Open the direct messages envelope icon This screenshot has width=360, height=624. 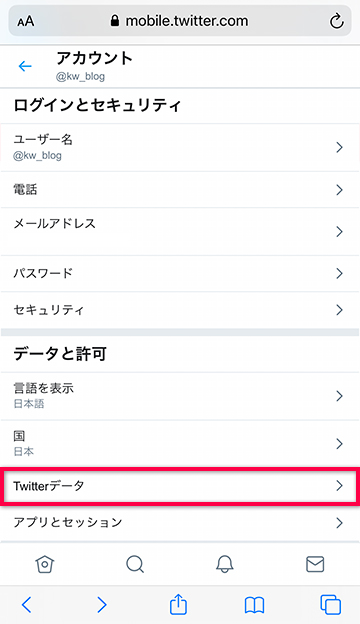click(x=315, y=564)
